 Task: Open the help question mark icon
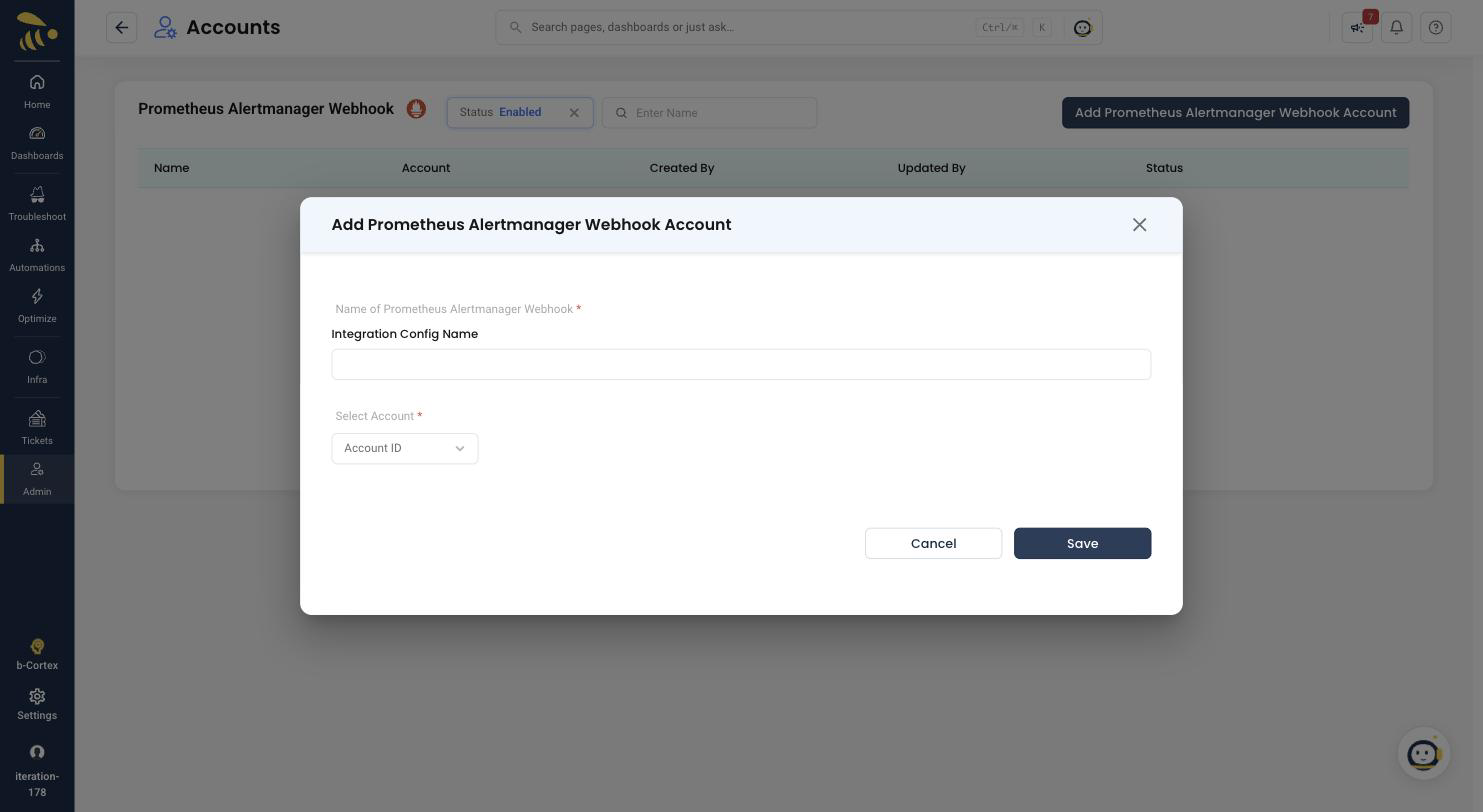[1435, 27]
